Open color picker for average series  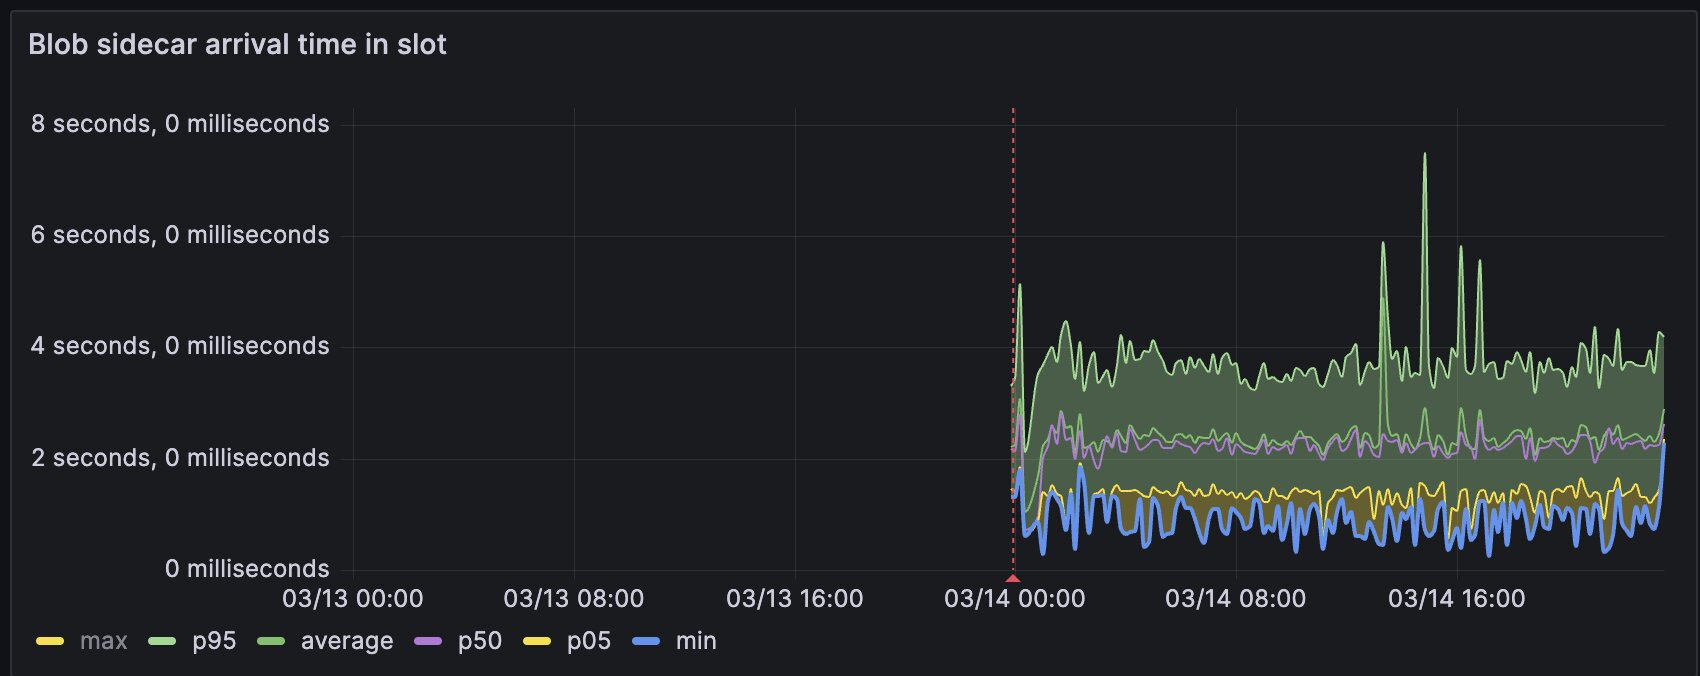pyautogui.click(x=271, y=641)
